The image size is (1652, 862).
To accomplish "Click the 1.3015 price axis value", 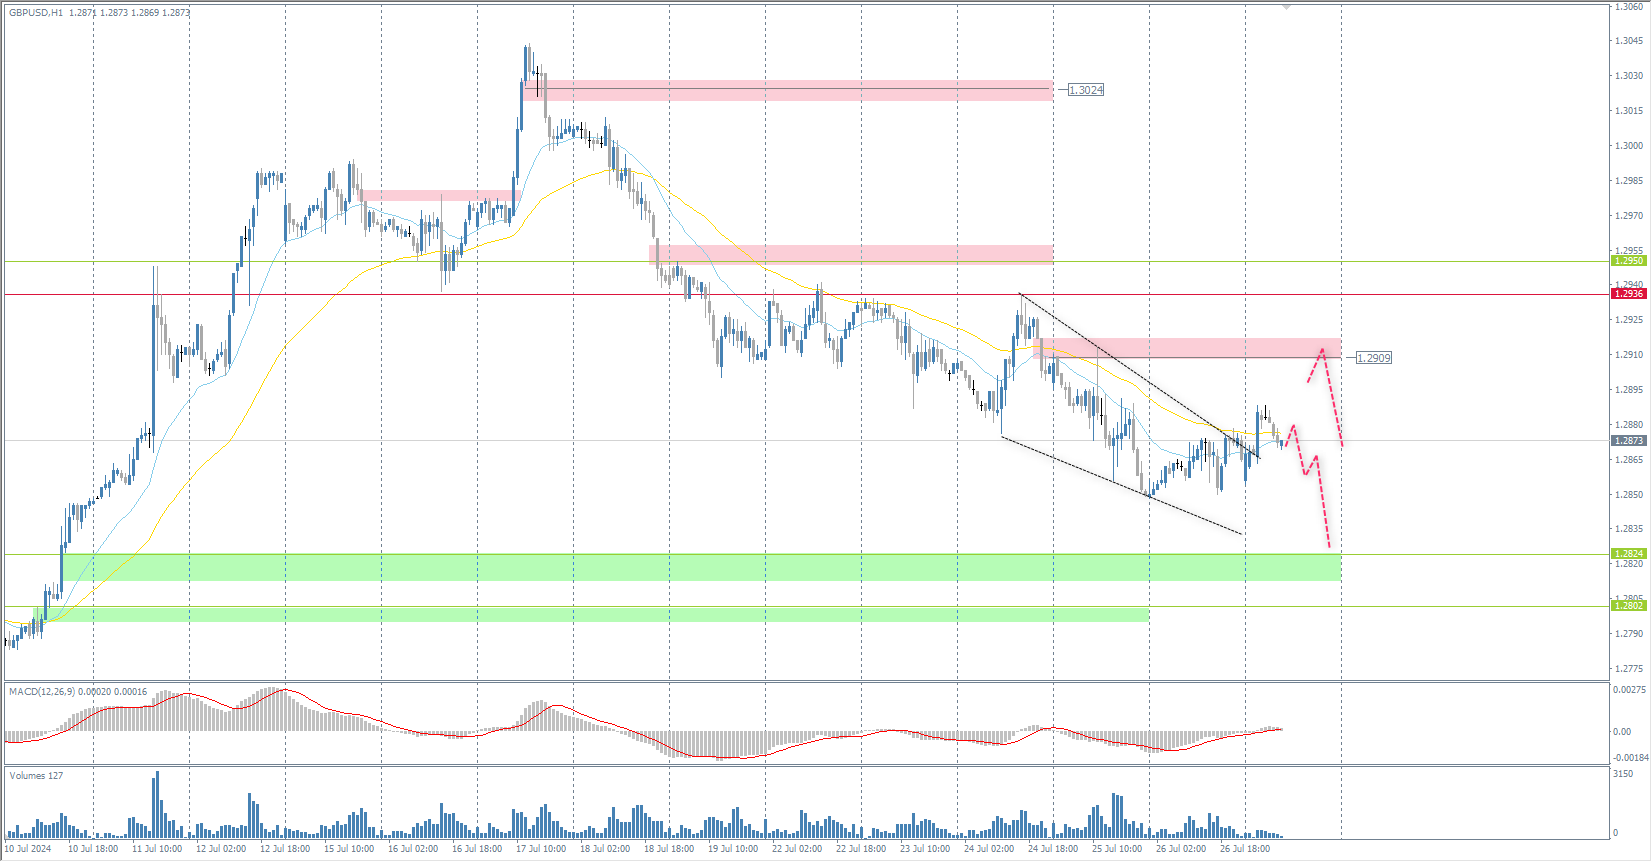I will (x=1629, y=111).
